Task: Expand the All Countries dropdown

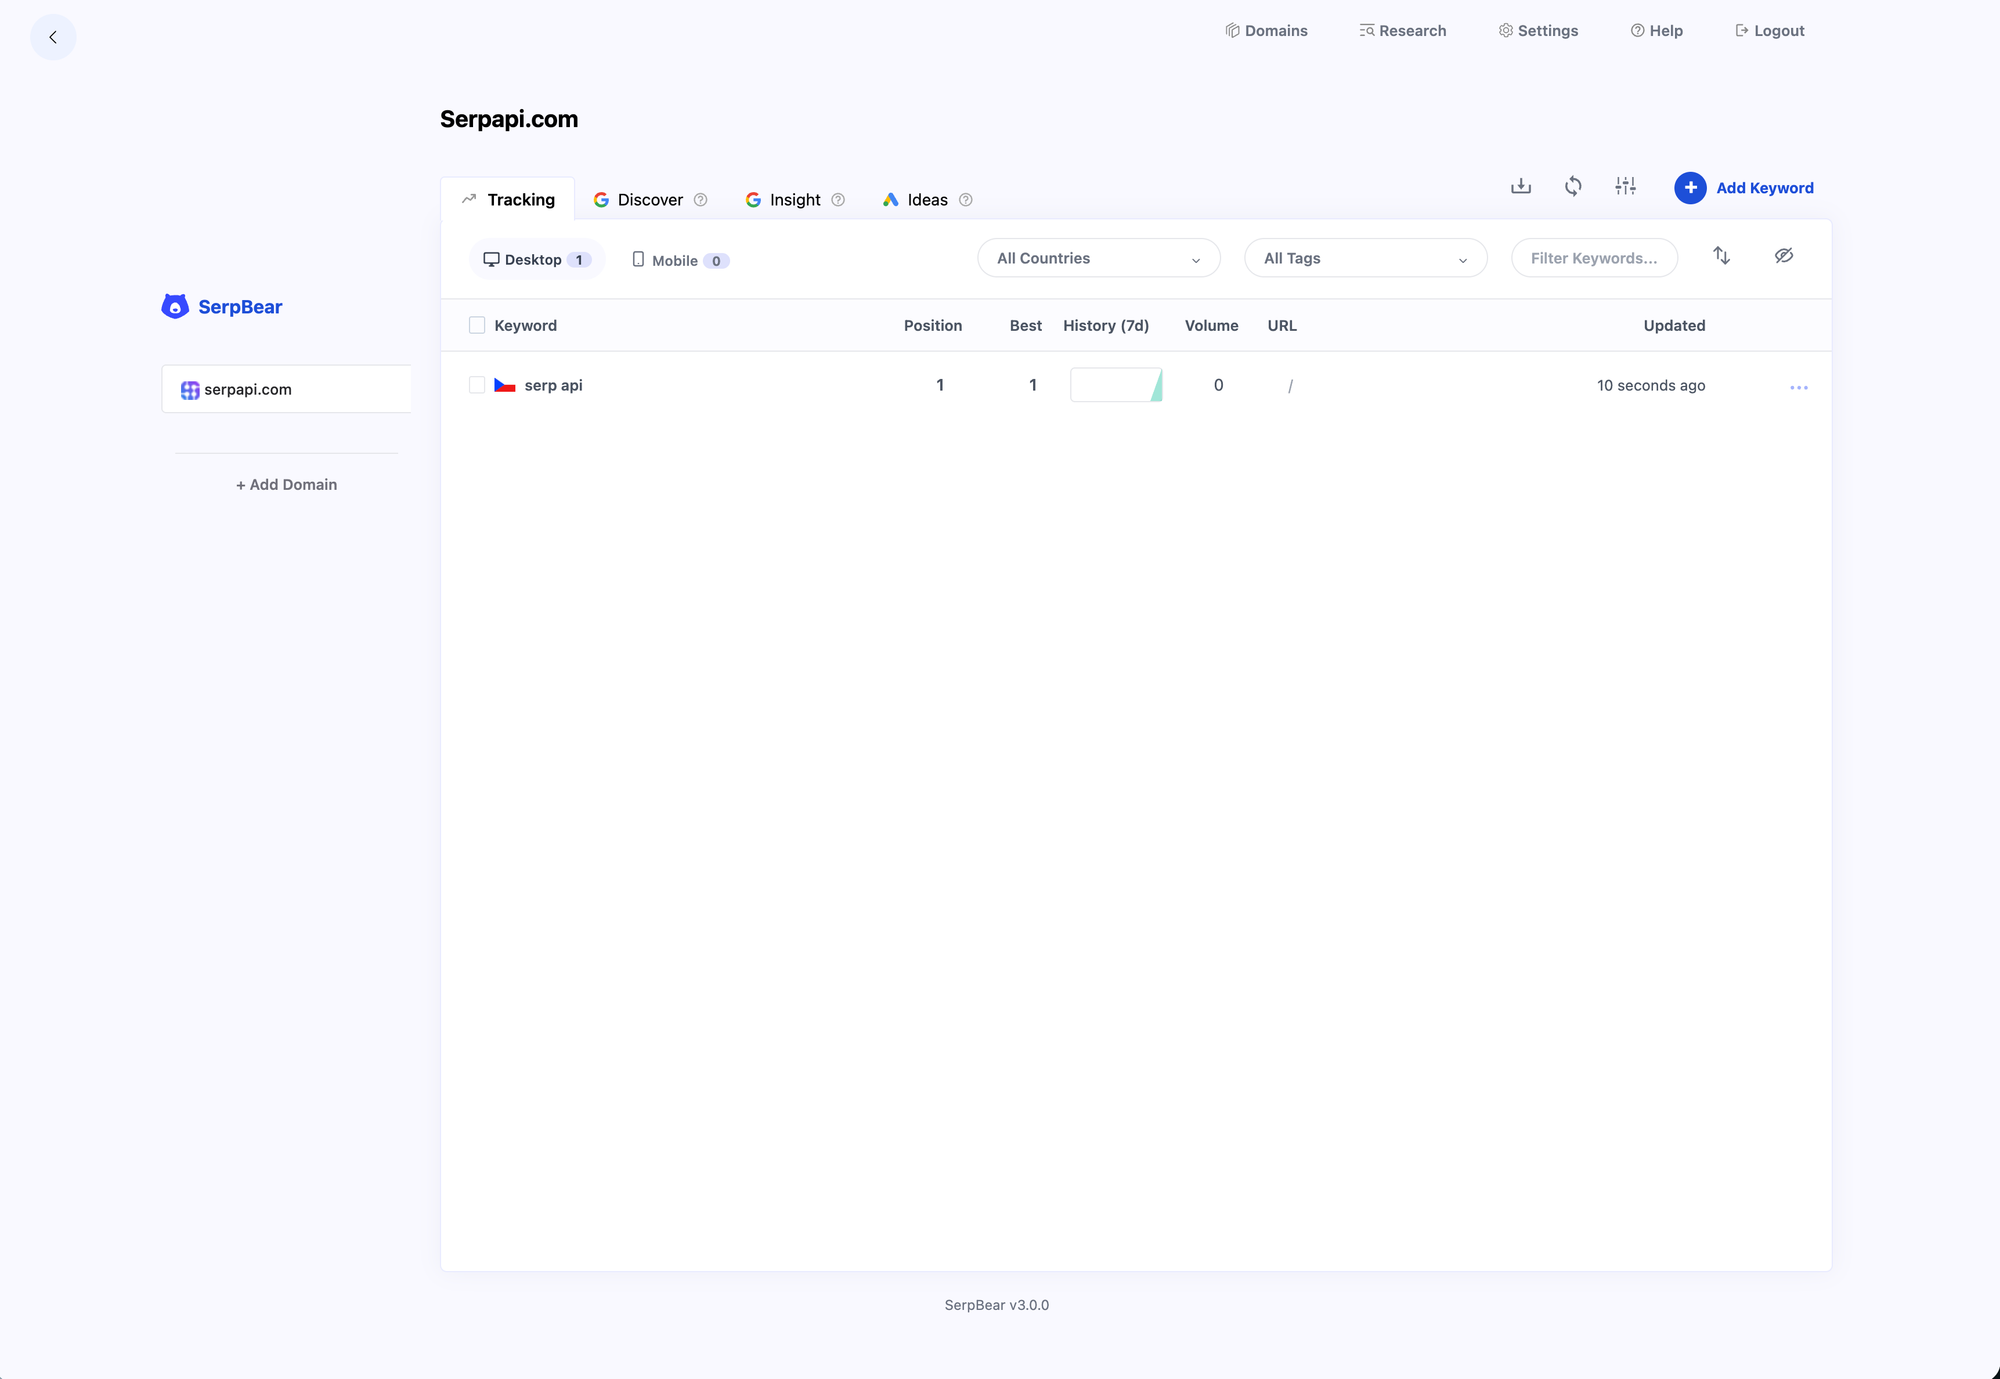Action: click(1098, 258)
